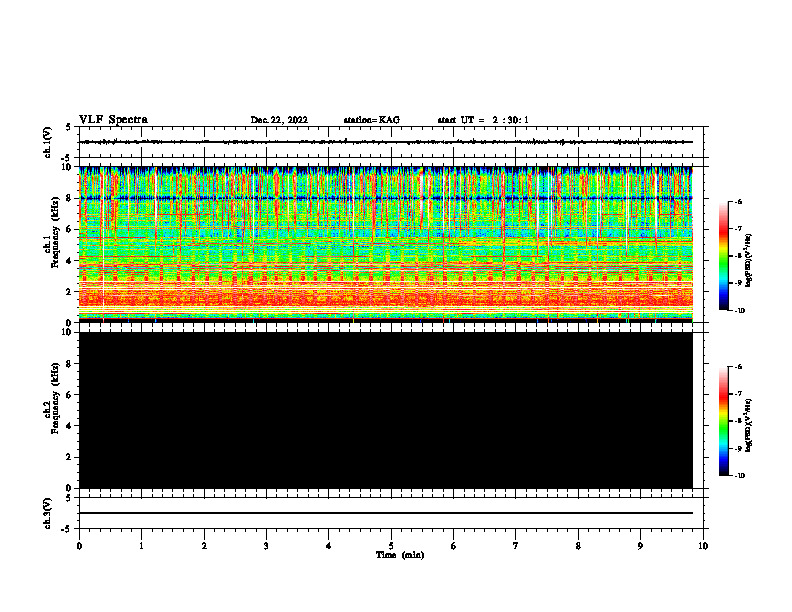Click the ch.1(V) axis label
792x612 pixels.
48,142
